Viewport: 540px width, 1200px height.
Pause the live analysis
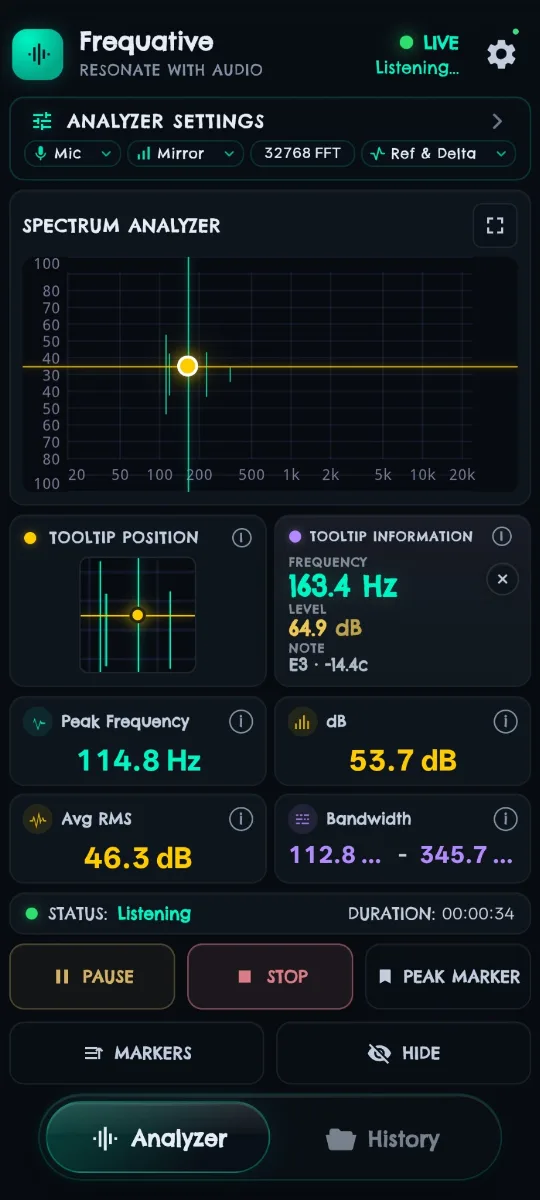pos(93,977)
